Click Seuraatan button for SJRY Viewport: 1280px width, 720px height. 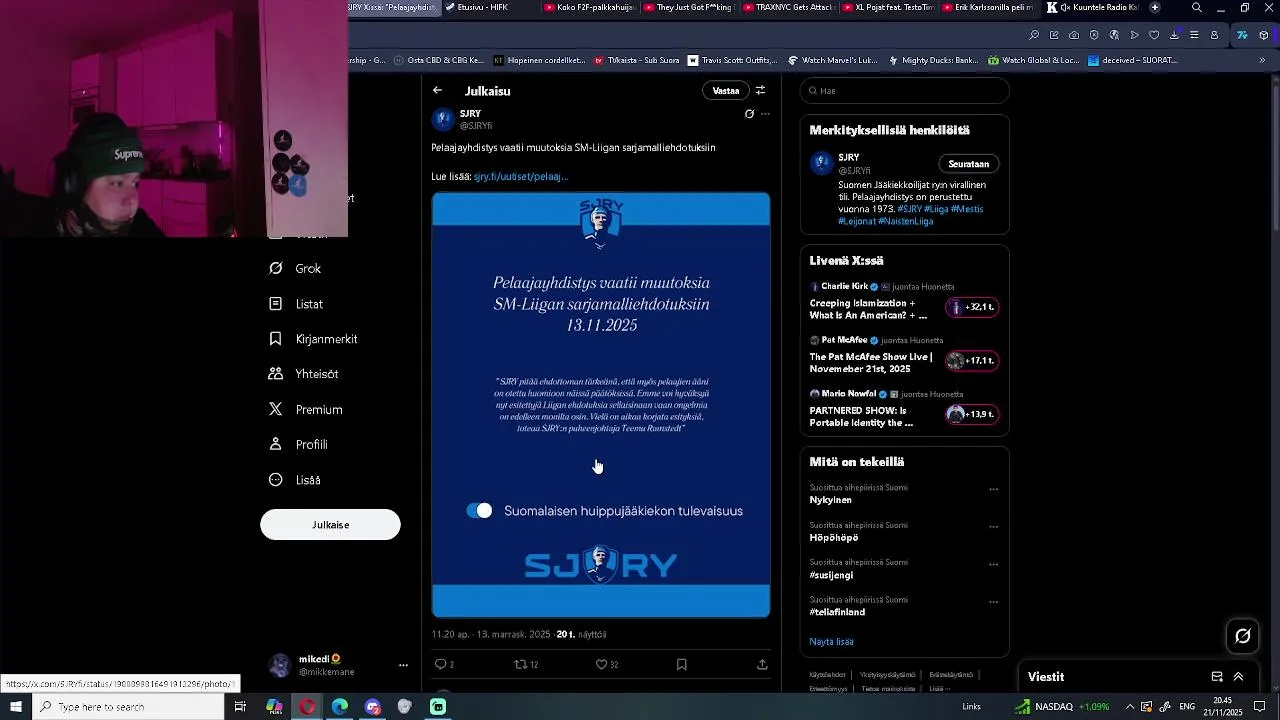pos(968,164)
